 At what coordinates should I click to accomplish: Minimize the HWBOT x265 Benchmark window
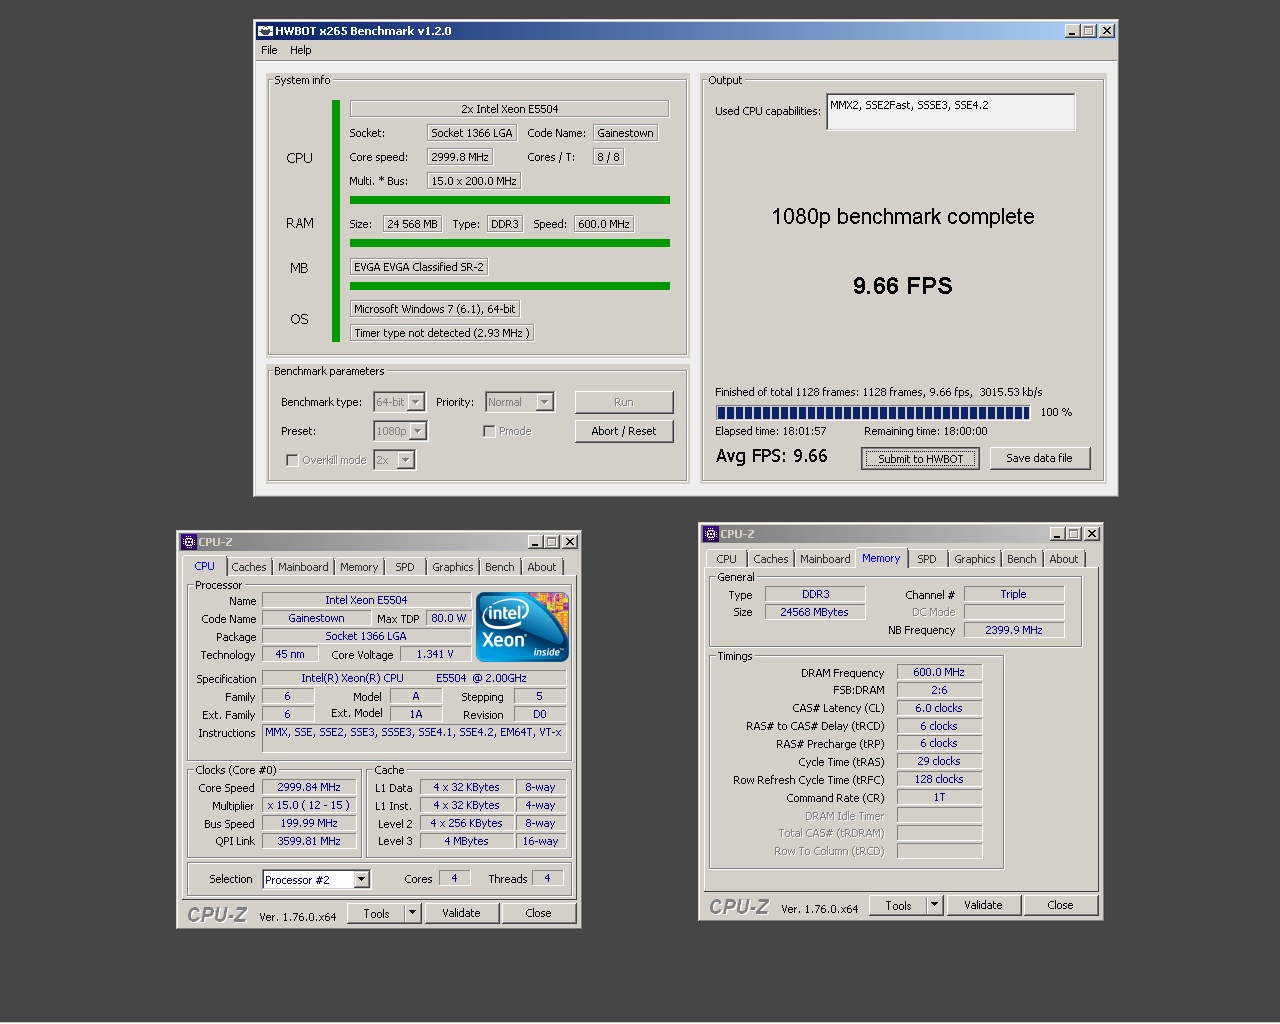click(x=1073, y=31)
